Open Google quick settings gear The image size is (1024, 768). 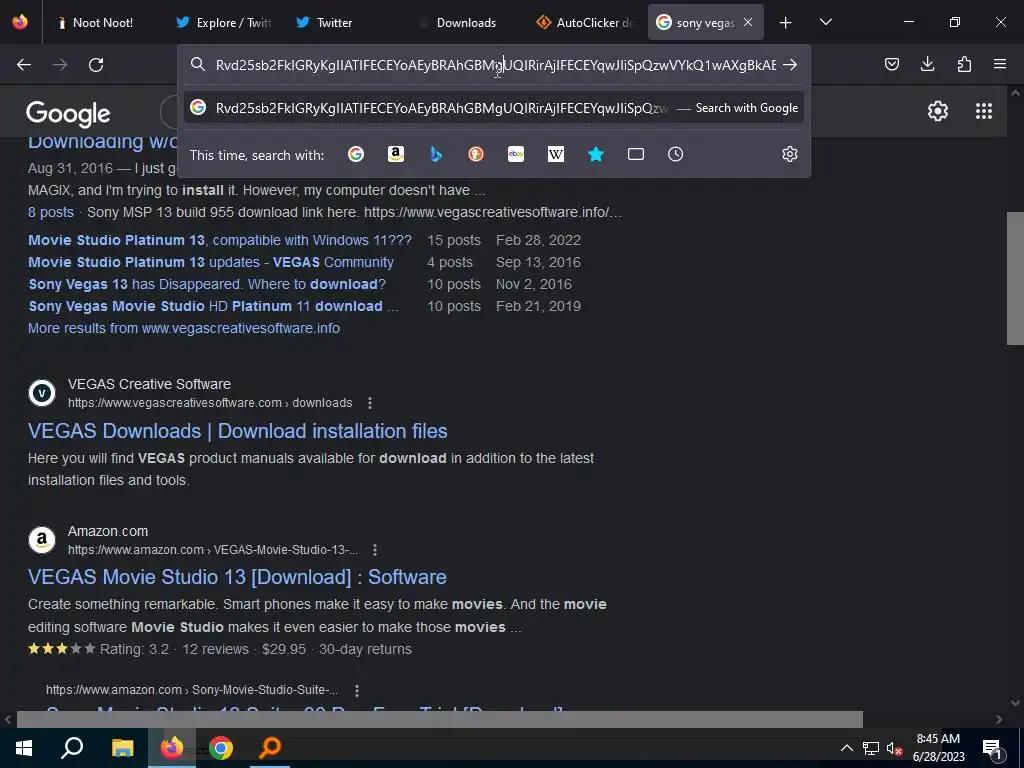[938, 111]
